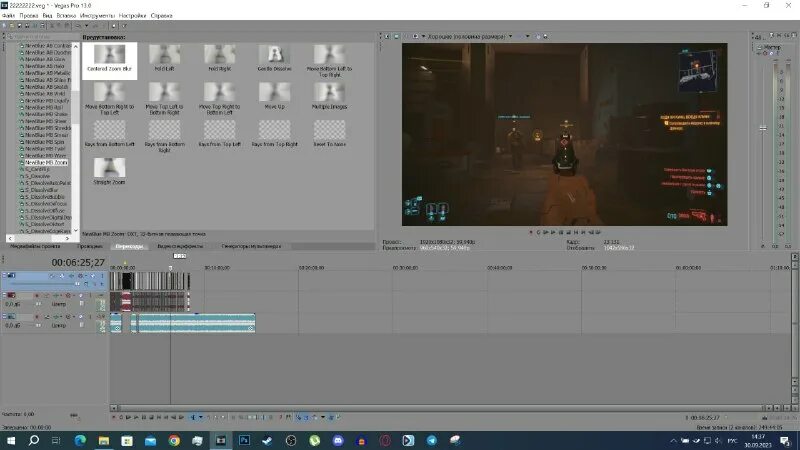Open automation settings dropdown on first audio track
This screenshot has width=800, height=450.
(x=74, y=295)
